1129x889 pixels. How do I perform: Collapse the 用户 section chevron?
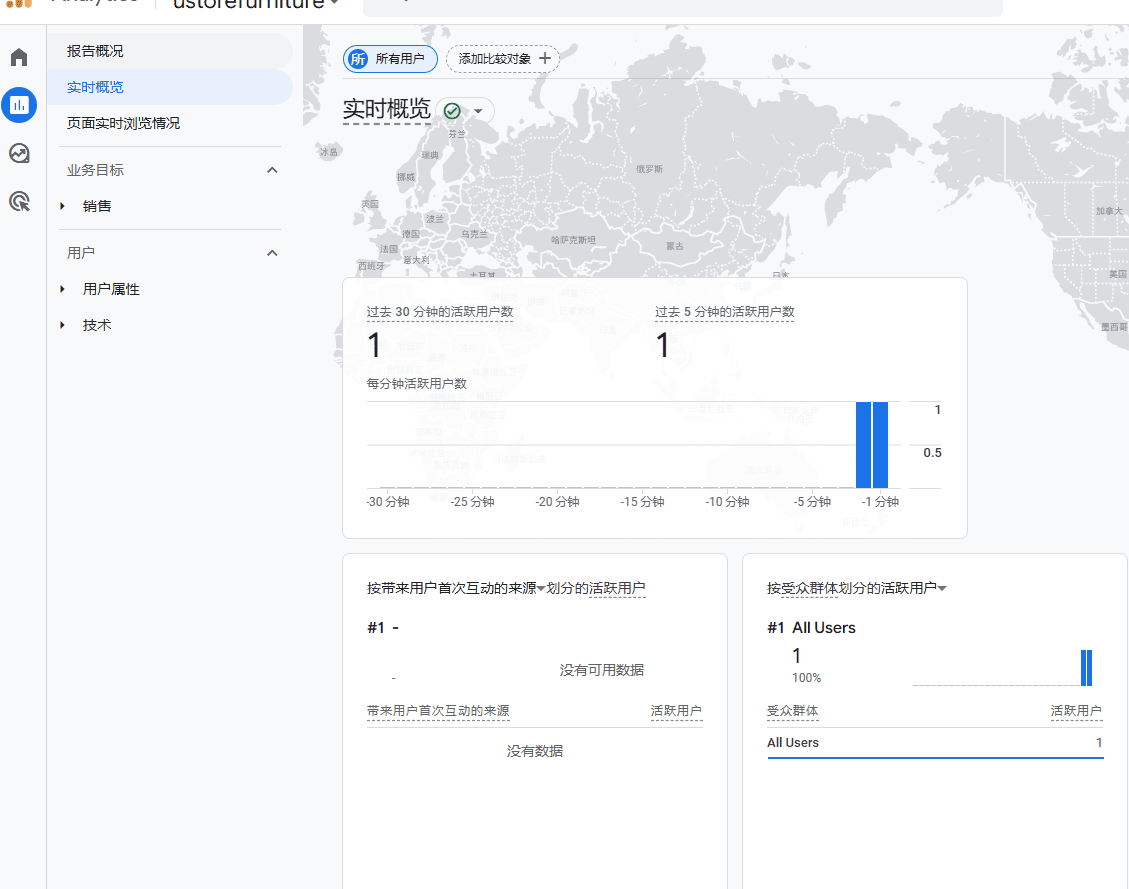pos(272,253)
